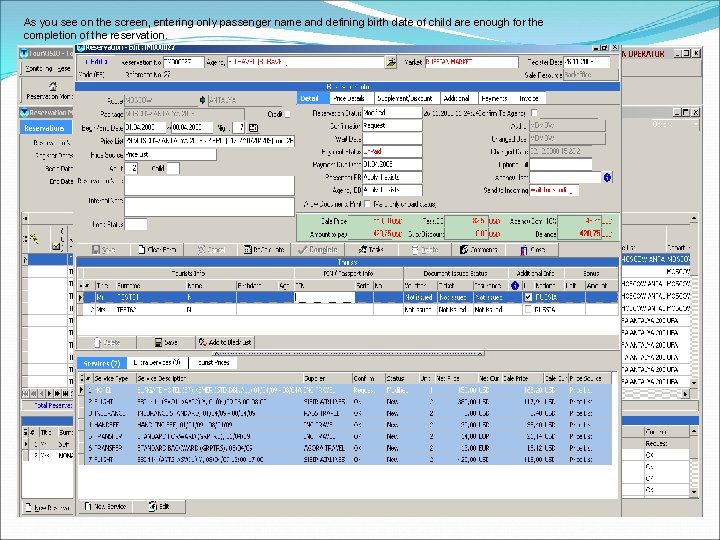Open the calendar icon next to Night field

tap(253, 128)
